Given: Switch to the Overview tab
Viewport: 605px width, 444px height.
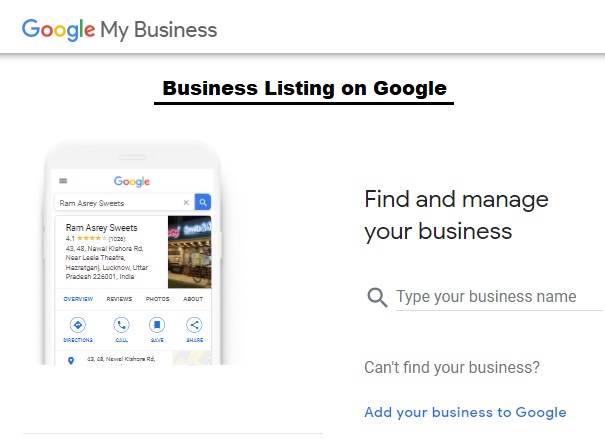Looking at the screenshot, I should [x=78, y=299].
